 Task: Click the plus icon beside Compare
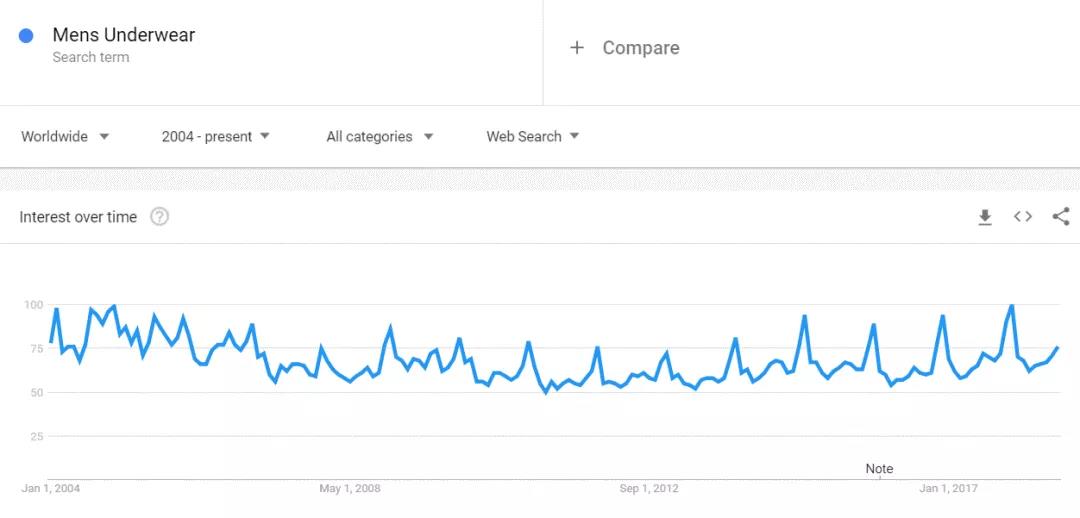point(577,48)
